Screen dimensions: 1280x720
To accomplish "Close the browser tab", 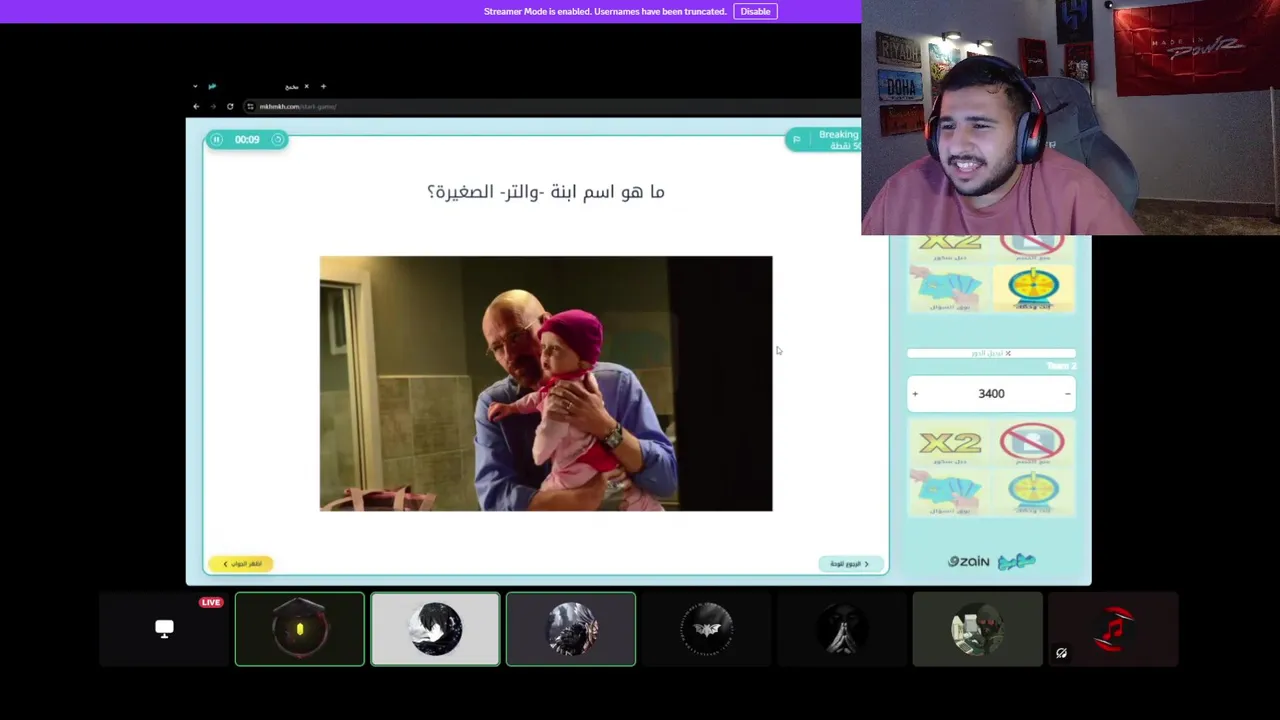I will pyautogui.click(x=306, y=86).
